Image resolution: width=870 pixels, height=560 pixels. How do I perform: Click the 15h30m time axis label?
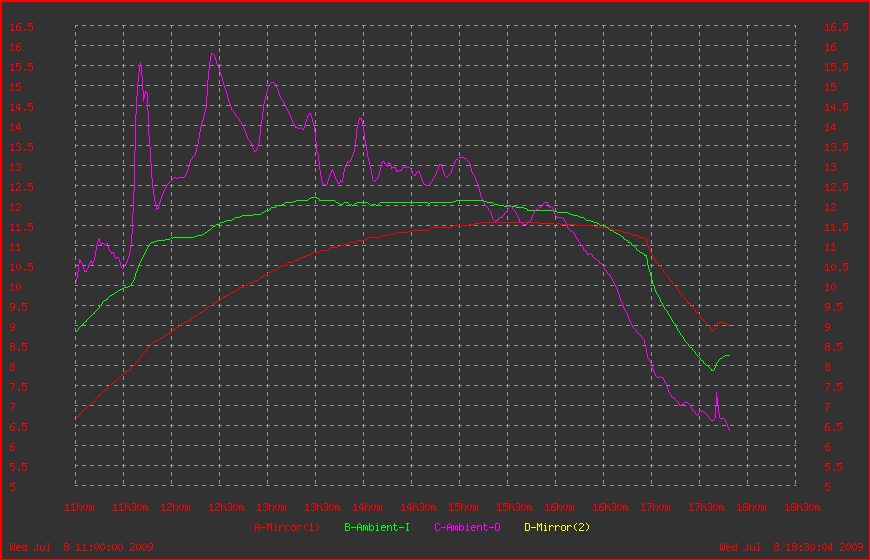[x=514, y=507]
